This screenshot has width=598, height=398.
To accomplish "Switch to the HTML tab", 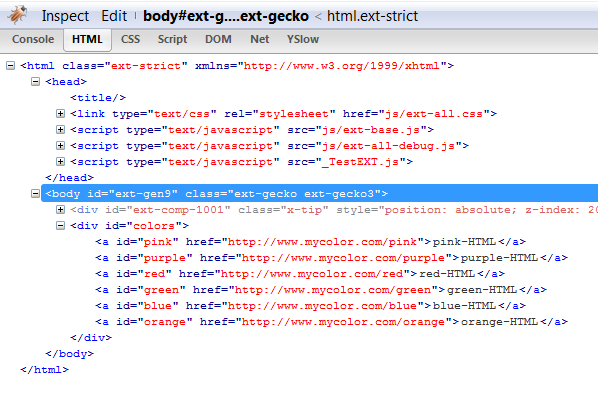I will coord(87,39).
